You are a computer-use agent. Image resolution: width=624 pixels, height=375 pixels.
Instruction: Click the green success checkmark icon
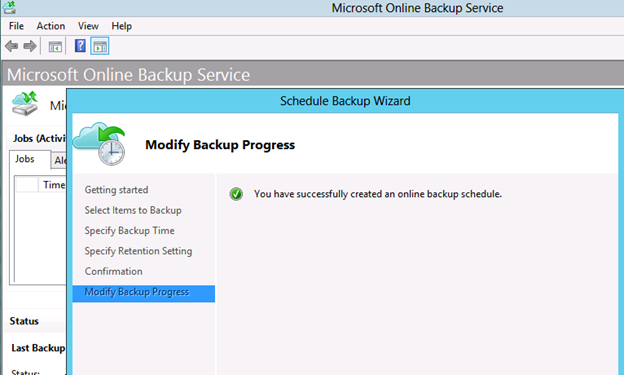[236, 194]
